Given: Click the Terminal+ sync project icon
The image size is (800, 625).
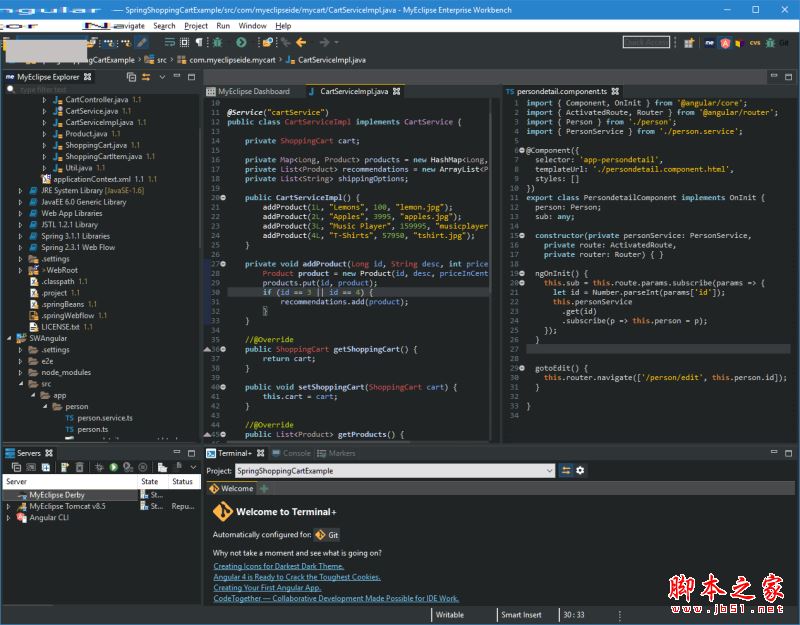Looking at the screenshot, I should click(x=566, y=470).
